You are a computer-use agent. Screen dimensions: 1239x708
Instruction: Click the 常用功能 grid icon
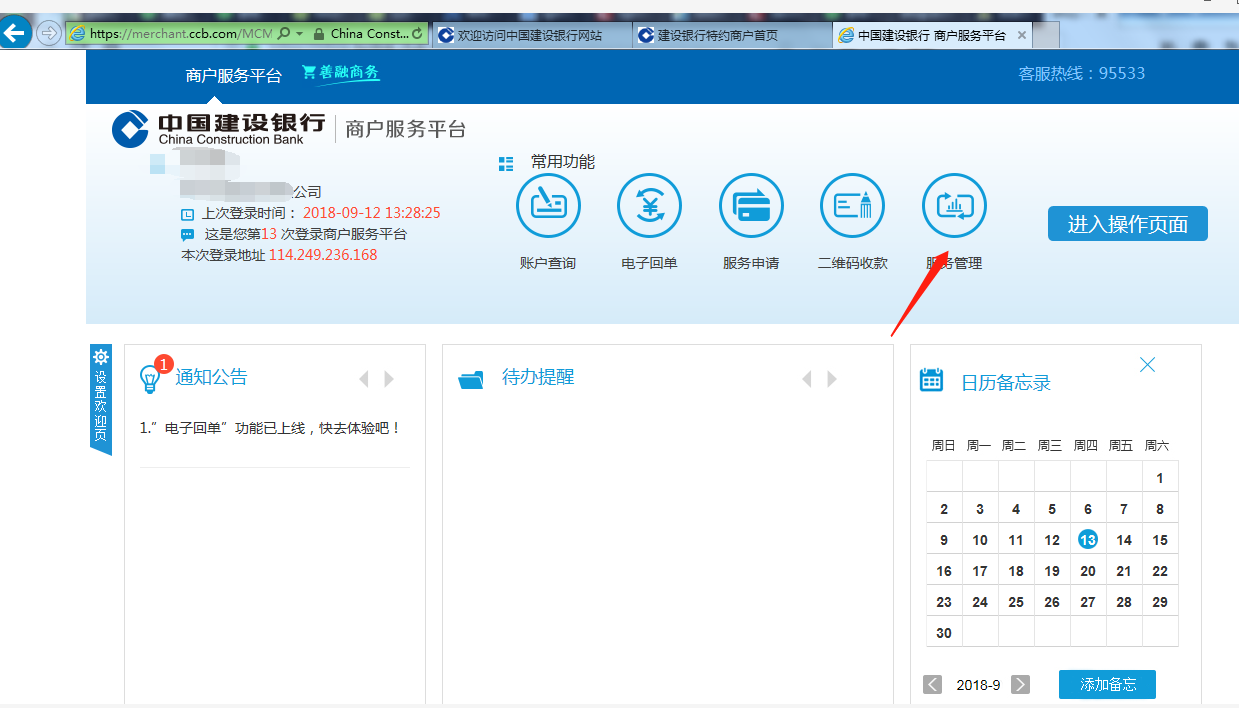click(506, 164)
